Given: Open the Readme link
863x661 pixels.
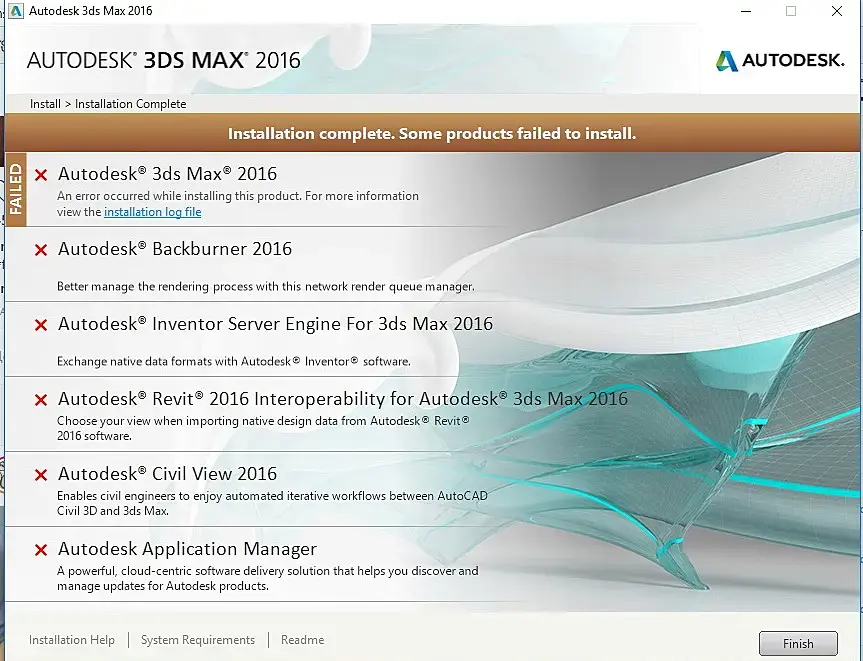Looking at the screenshot, I should 302,640.
